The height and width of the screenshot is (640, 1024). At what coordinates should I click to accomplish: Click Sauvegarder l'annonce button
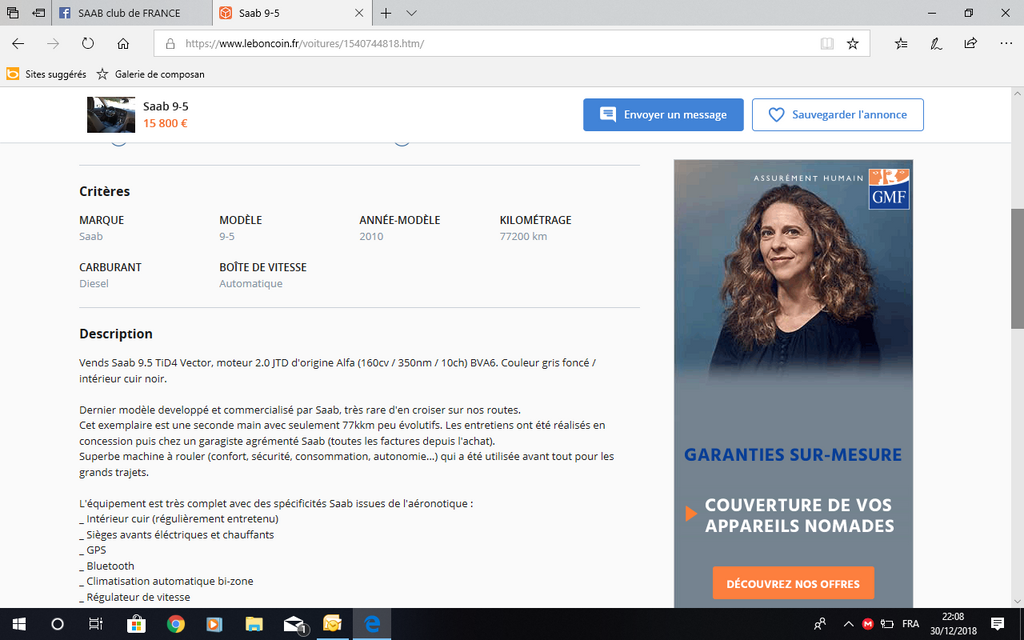click(x=837, y=115)
